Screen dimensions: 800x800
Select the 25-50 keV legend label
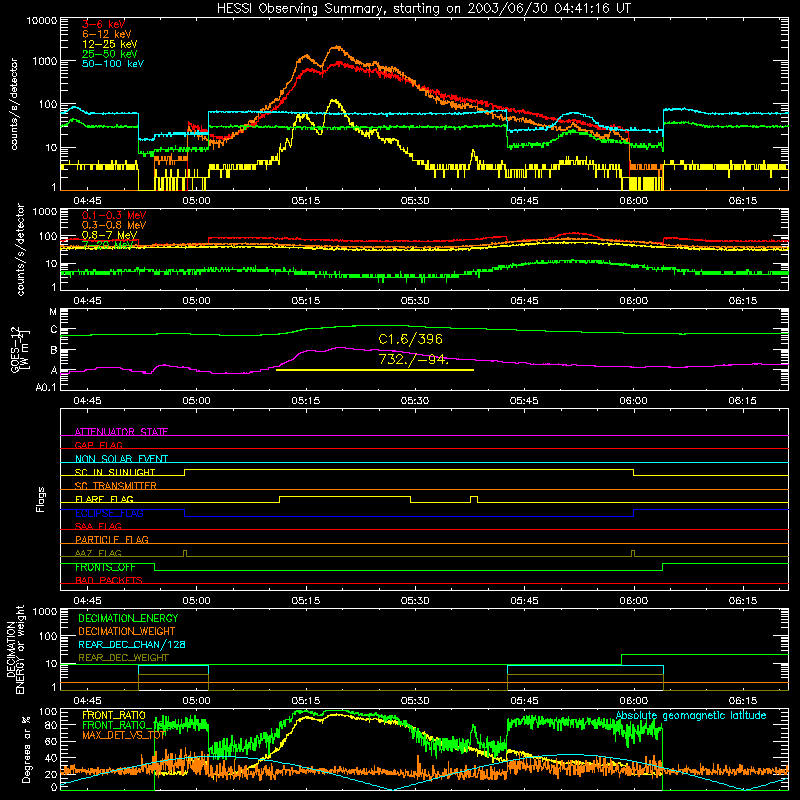tap(110, 54)
